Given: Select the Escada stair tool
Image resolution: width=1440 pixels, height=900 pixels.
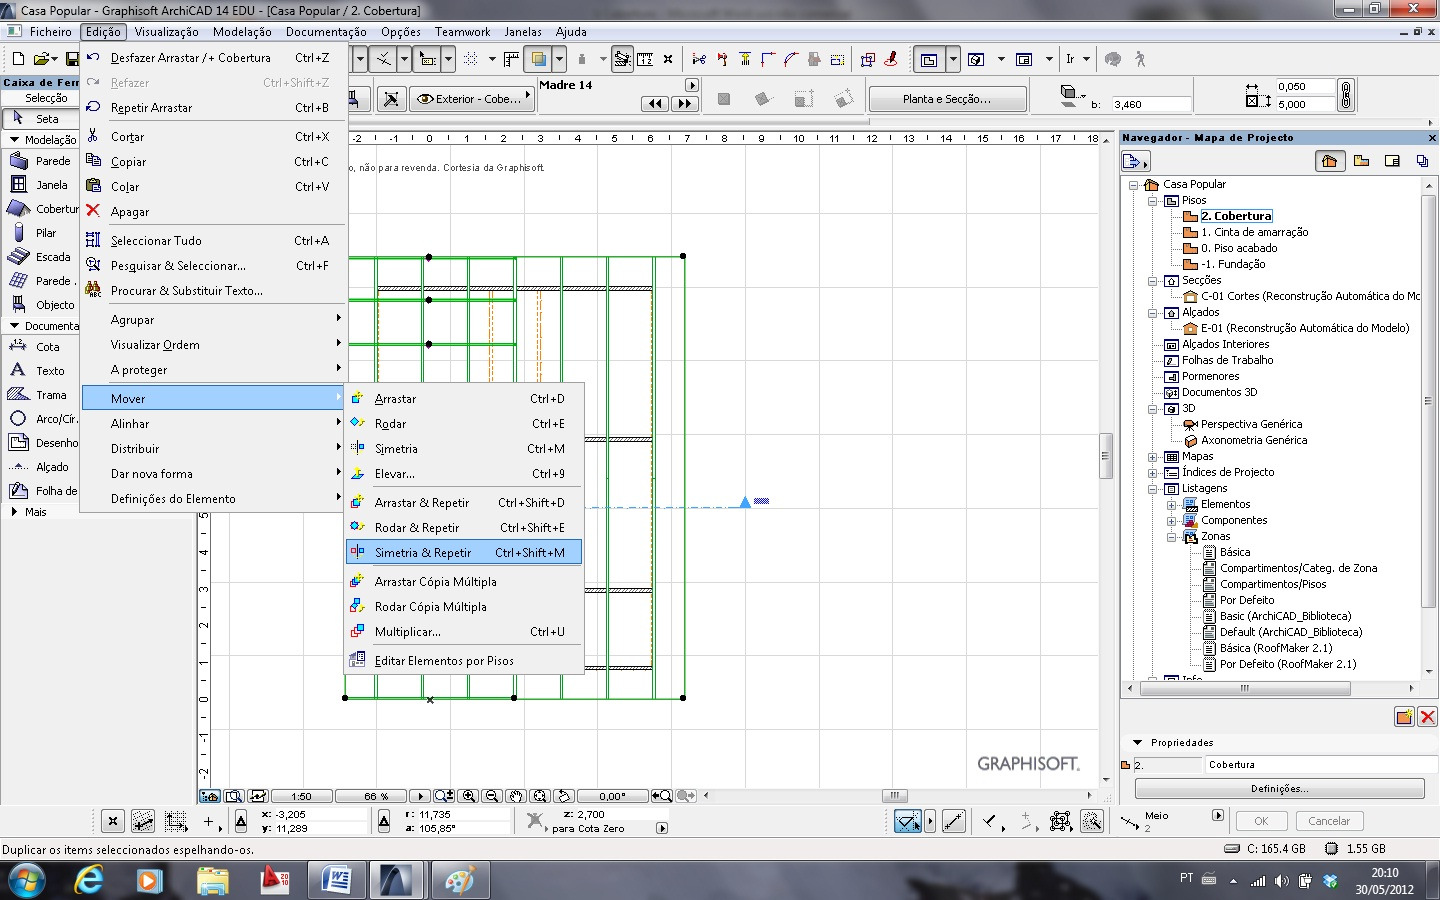Looking at the screenshot, I should pos(41,256).
